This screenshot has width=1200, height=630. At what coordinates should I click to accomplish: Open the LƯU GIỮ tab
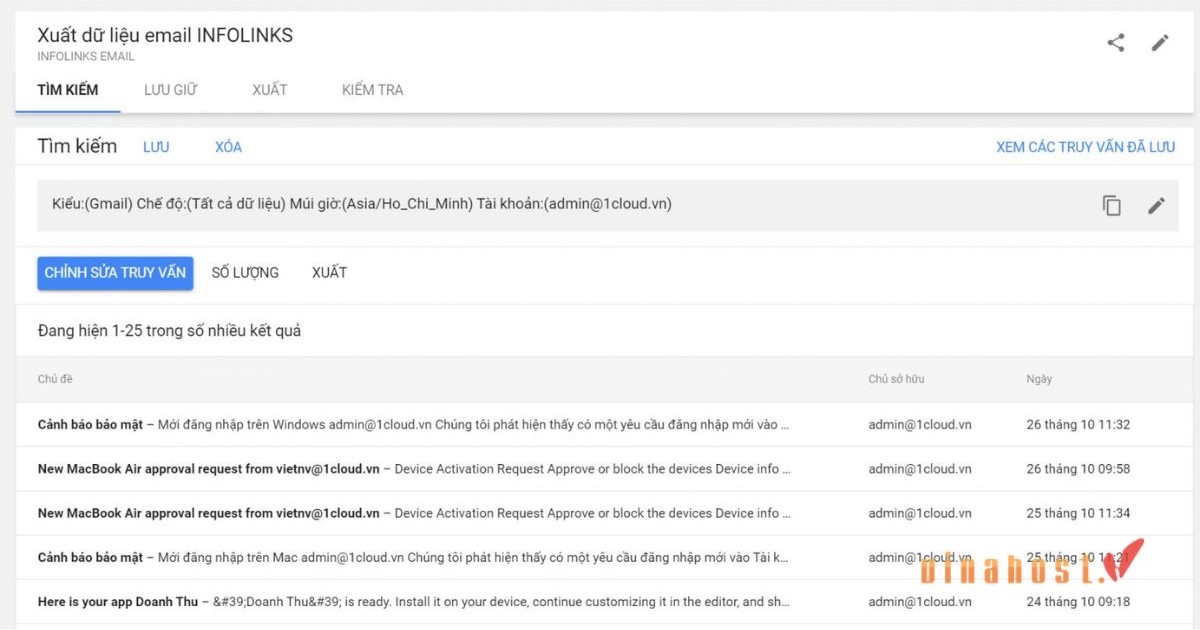click(x=171, y=90)
